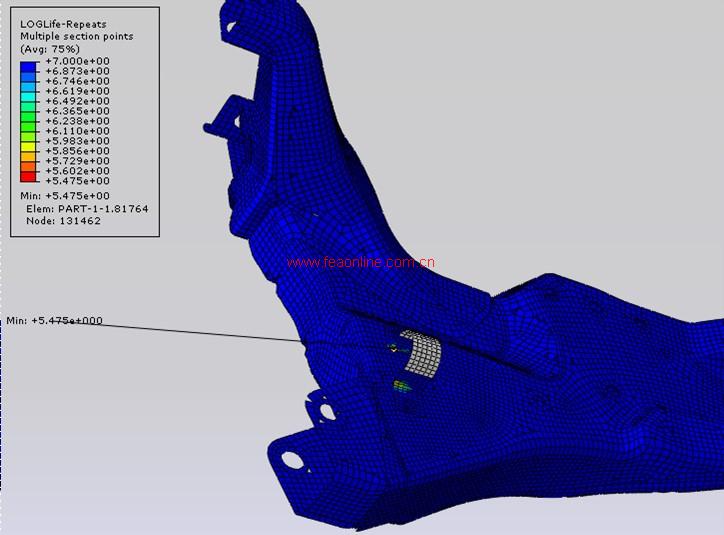Click the red swatch in legend
The image size is (724, 535).
coord(29,176)
